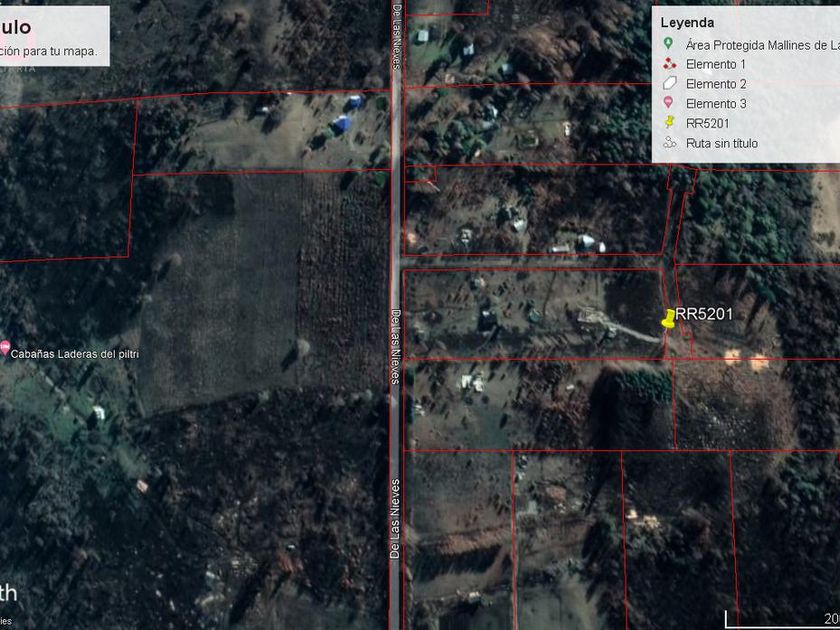Image resolution: width=840 pixels, height=630 pixels.
Task: Click the map scale bar
Action: coord(782,619)
